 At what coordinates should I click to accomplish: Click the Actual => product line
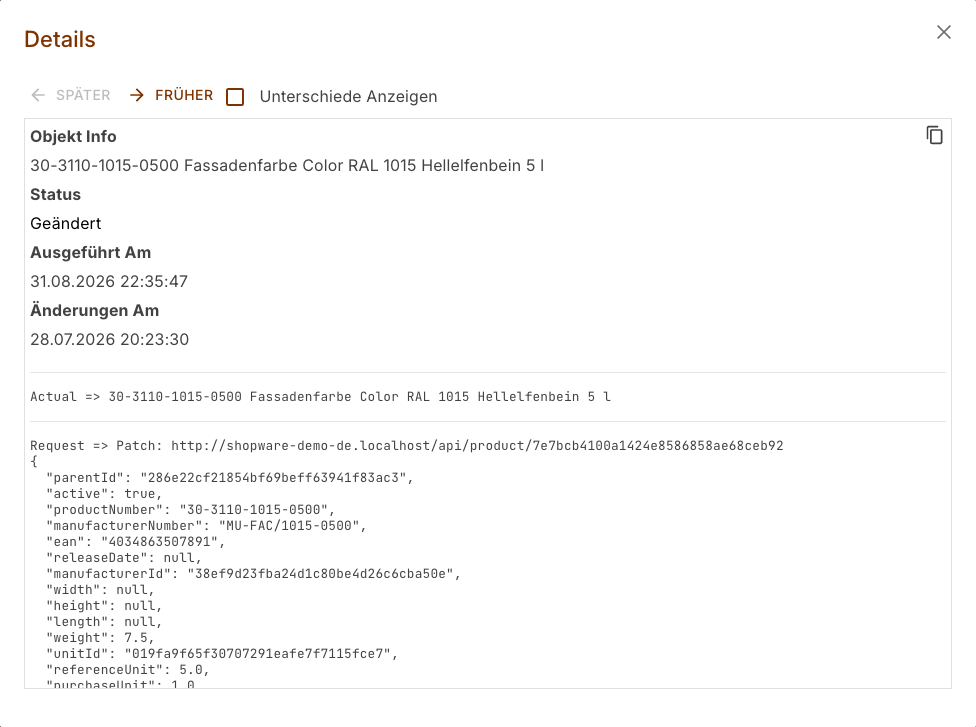321,397
